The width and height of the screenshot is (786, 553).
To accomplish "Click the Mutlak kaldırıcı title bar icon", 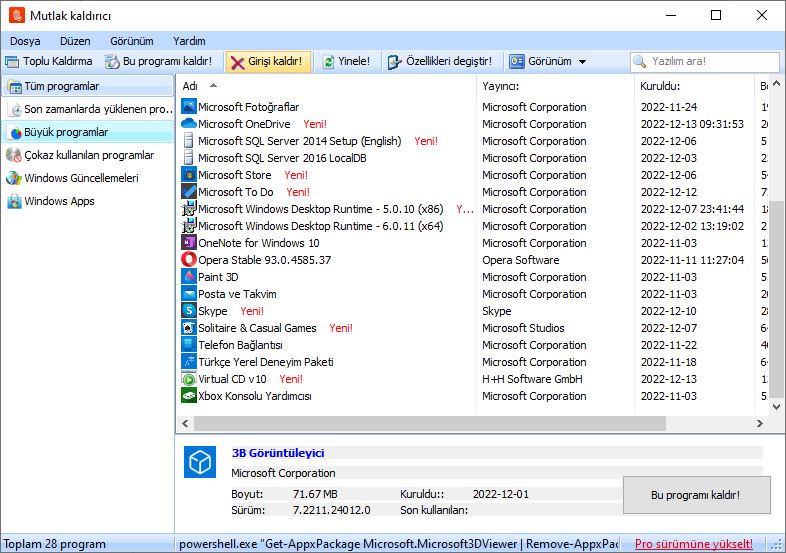I will 17,15.
